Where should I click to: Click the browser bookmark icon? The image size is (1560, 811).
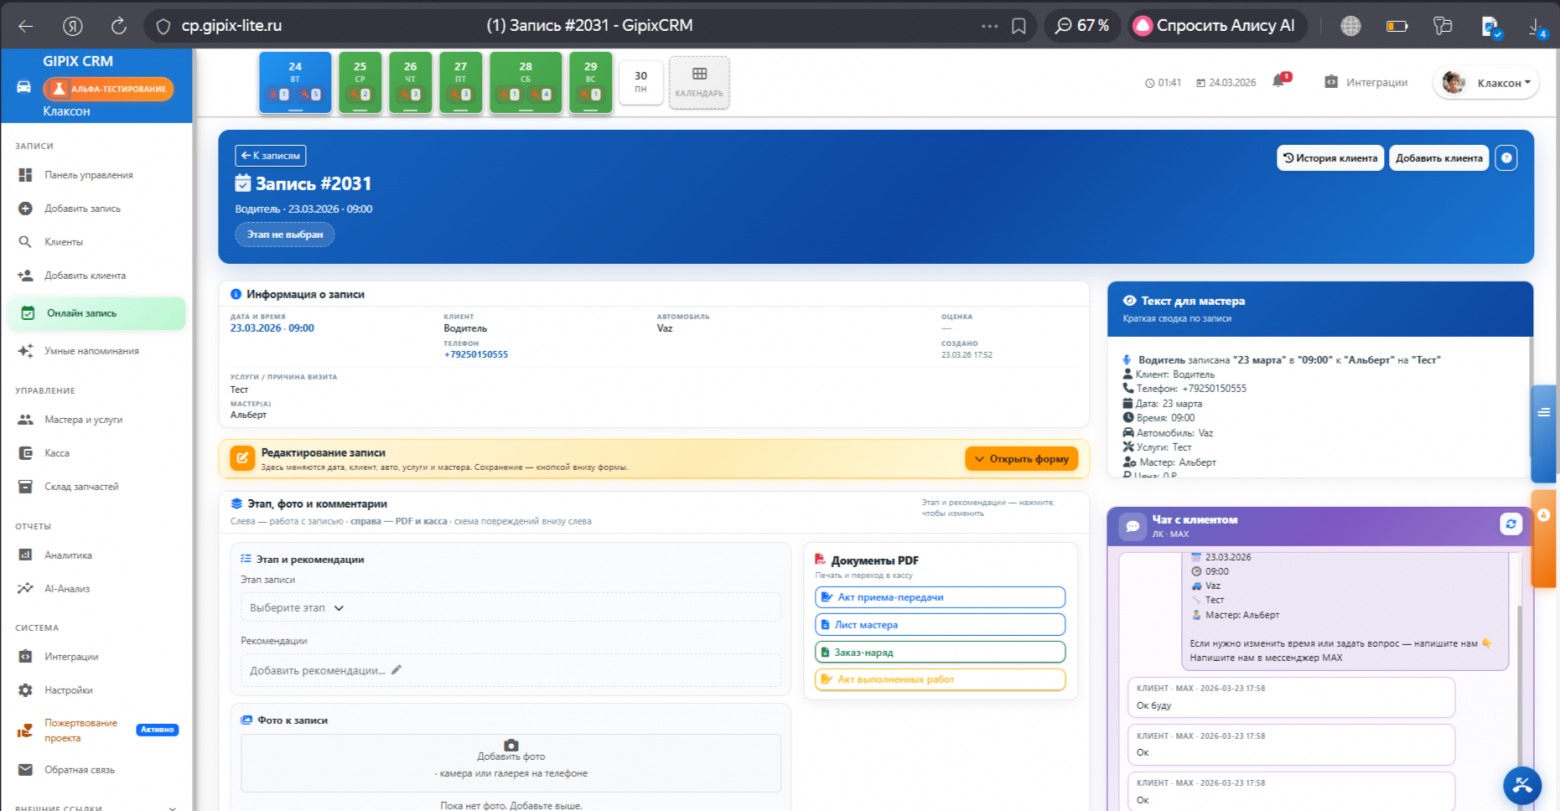pos(1018,26)
